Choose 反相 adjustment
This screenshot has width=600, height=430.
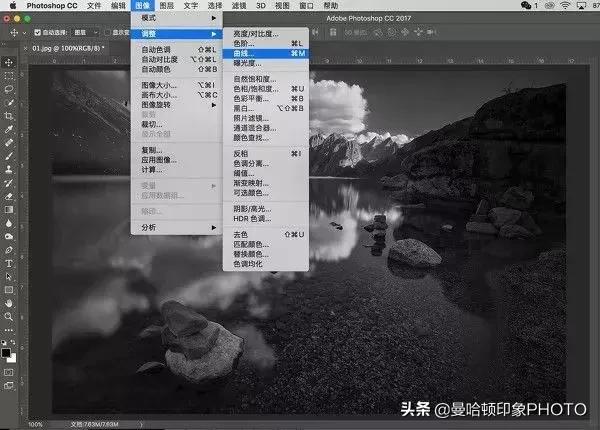coord(266,154)
